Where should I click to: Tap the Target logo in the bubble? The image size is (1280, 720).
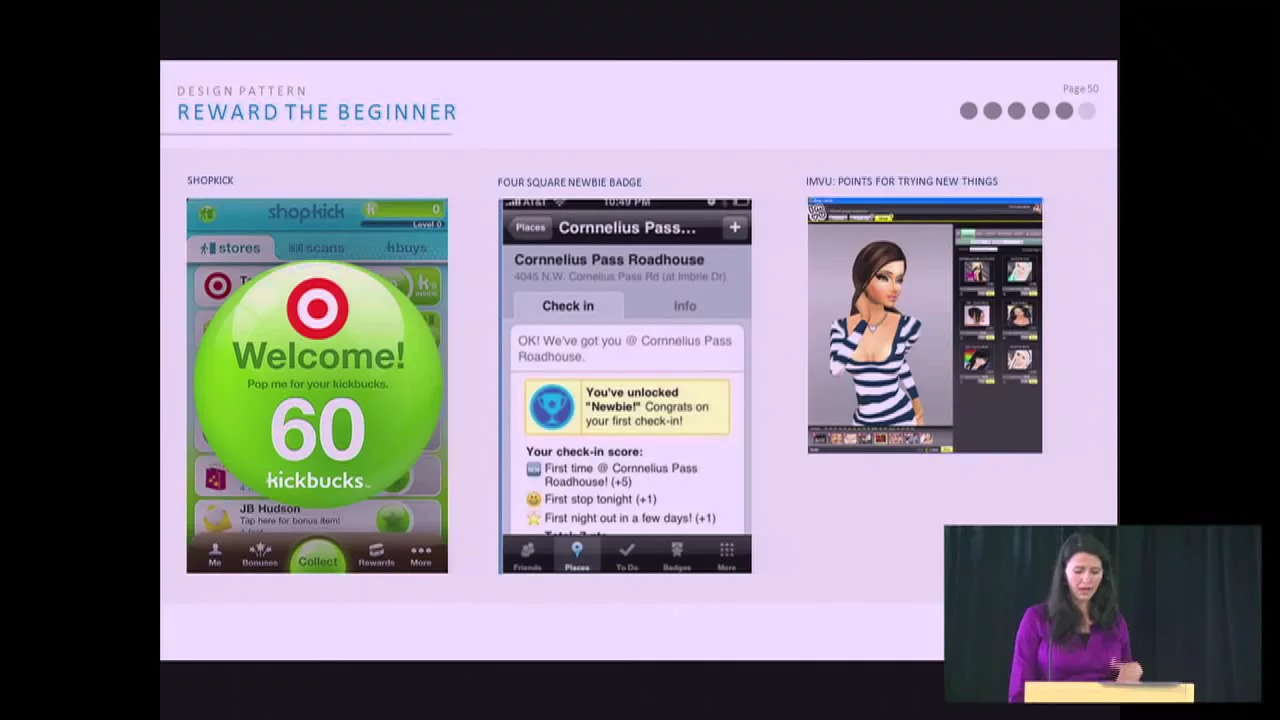318,307
